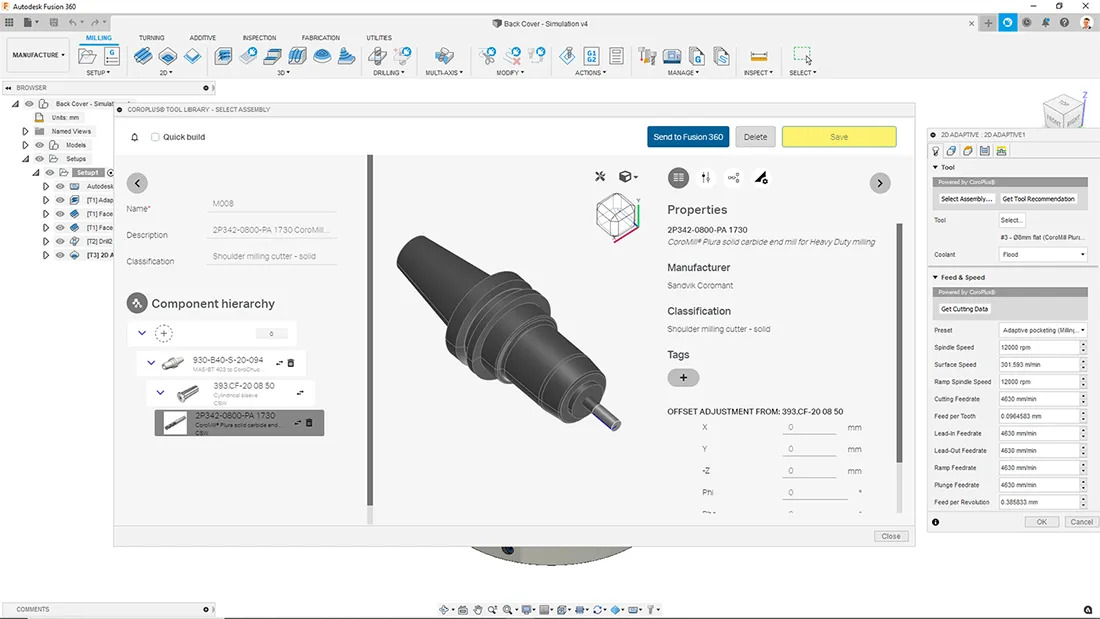Toggle visibility of [T3] 2D Adaptive operation
The width and height of the screenshot is (1100, 619).
[60, 255]
